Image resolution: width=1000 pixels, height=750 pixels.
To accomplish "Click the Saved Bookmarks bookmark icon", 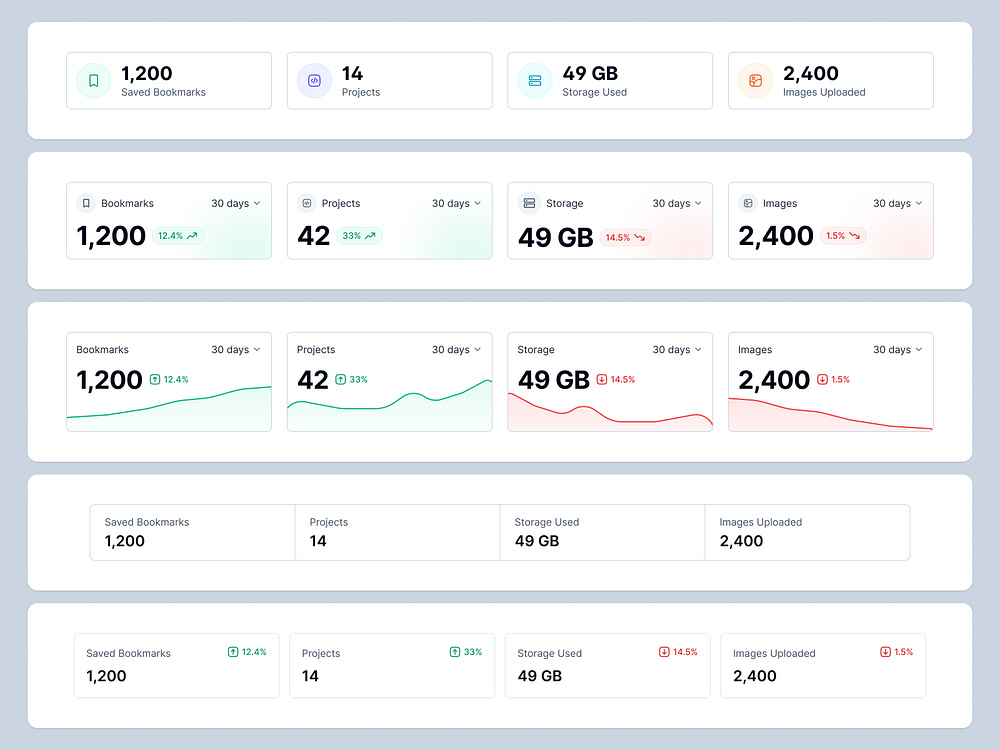I will (92, 80).
